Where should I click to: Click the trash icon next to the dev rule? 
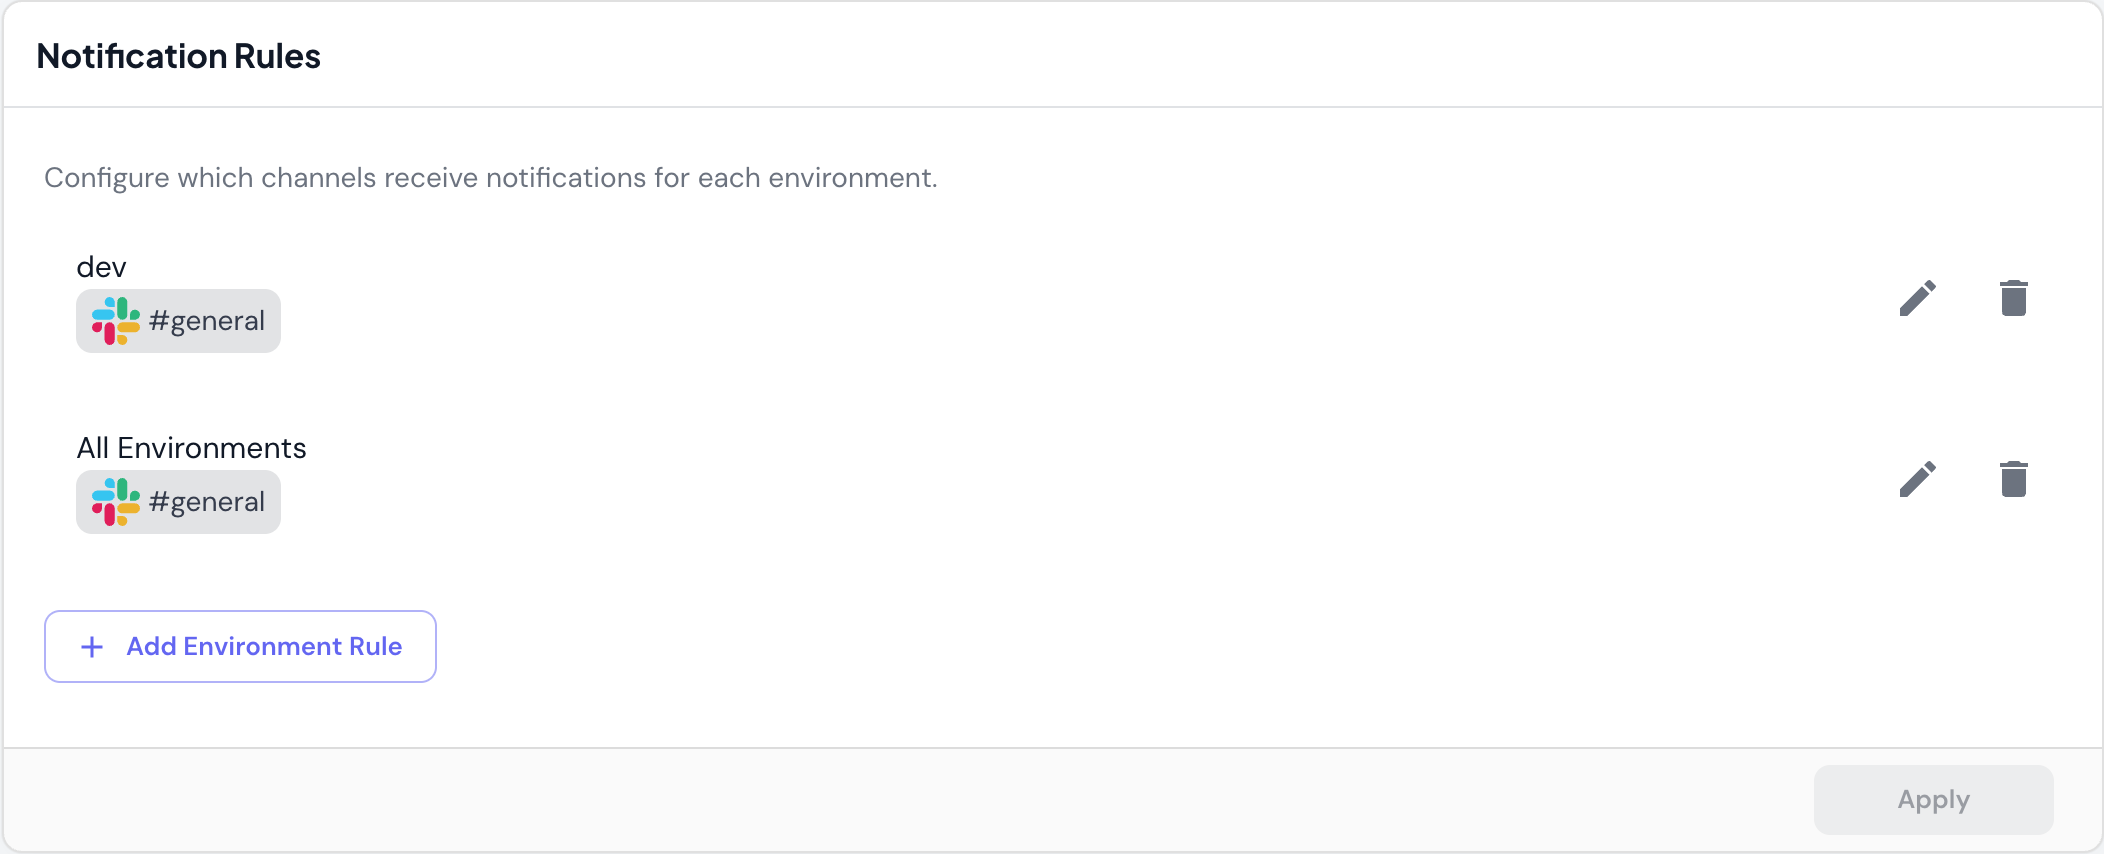coord(2013,297)
